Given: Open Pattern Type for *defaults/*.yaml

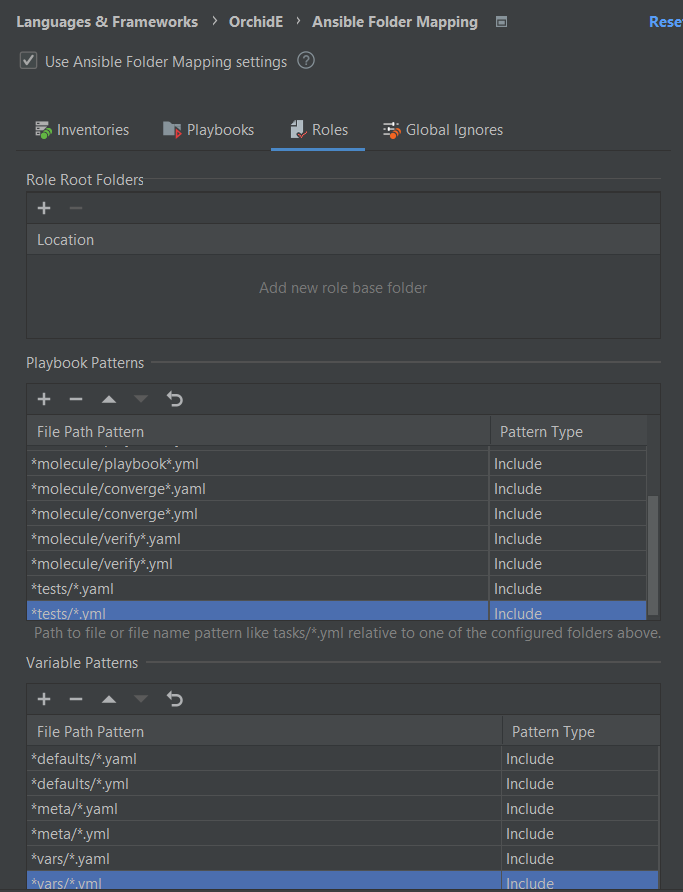Looking at the screenshot, I should pyautogui.click(x=580, y=759).
